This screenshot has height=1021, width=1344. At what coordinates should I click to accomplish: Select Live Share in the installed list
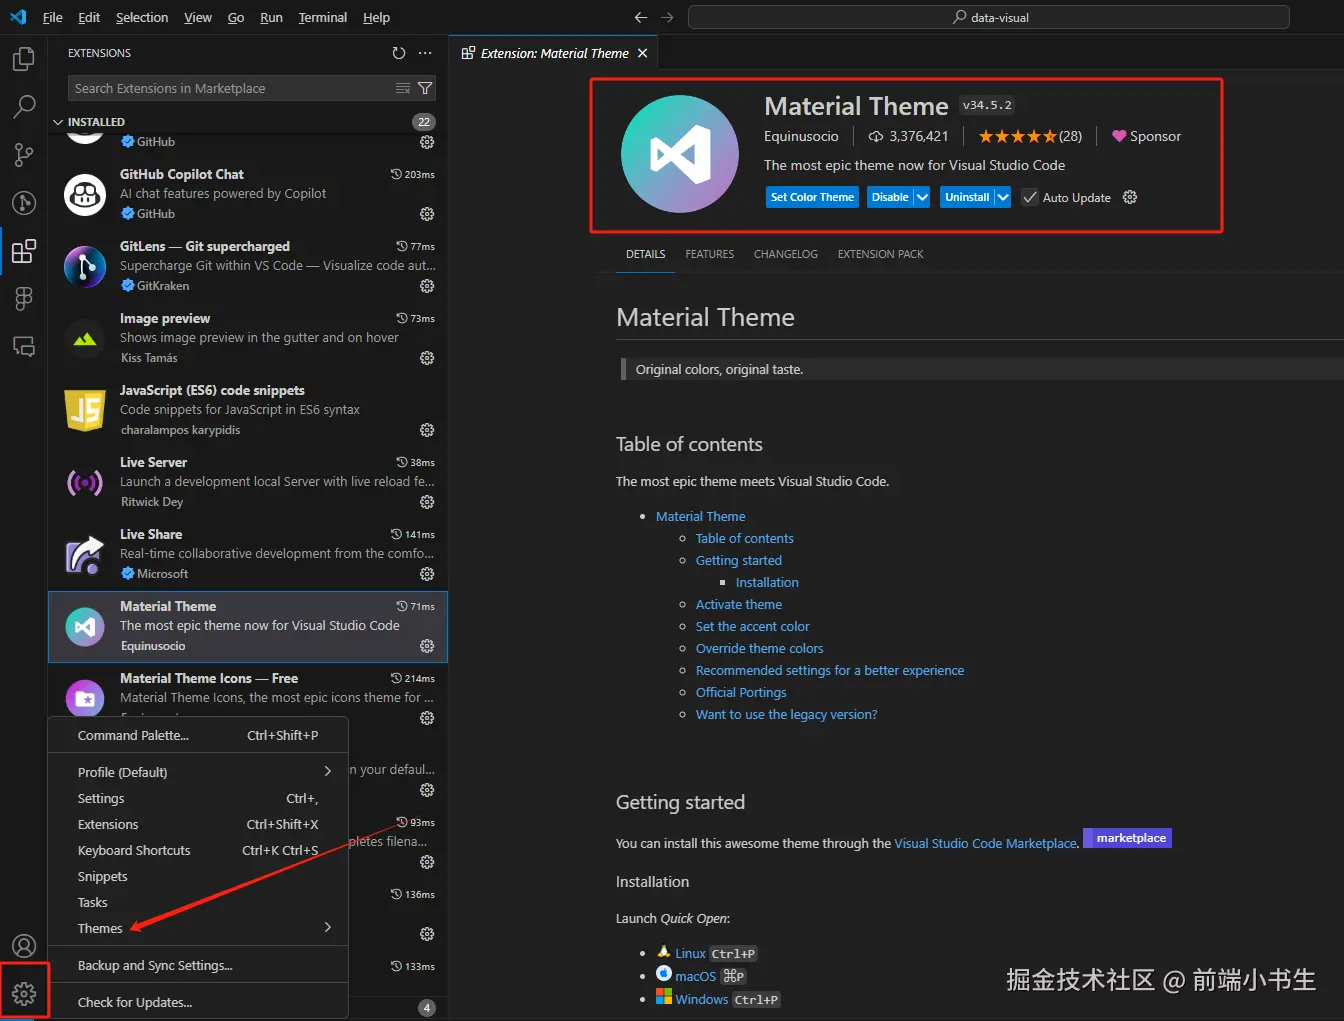click(x=248, y=554)
